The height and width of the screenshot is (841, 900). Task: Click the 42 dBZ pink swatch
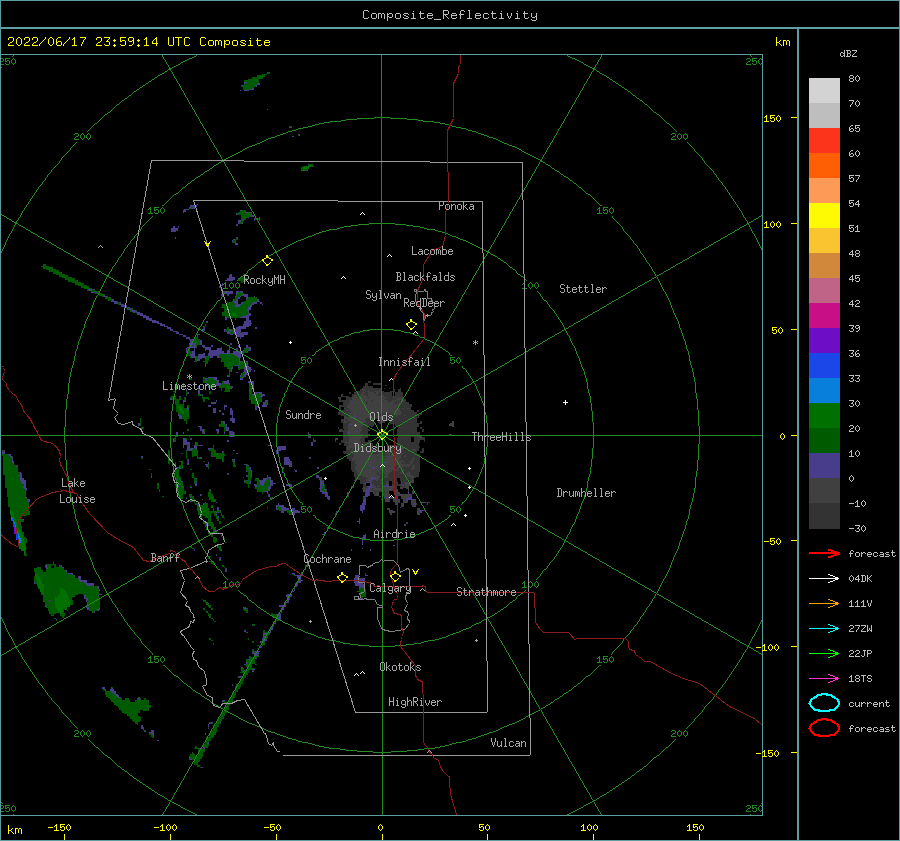pos(824,290)
